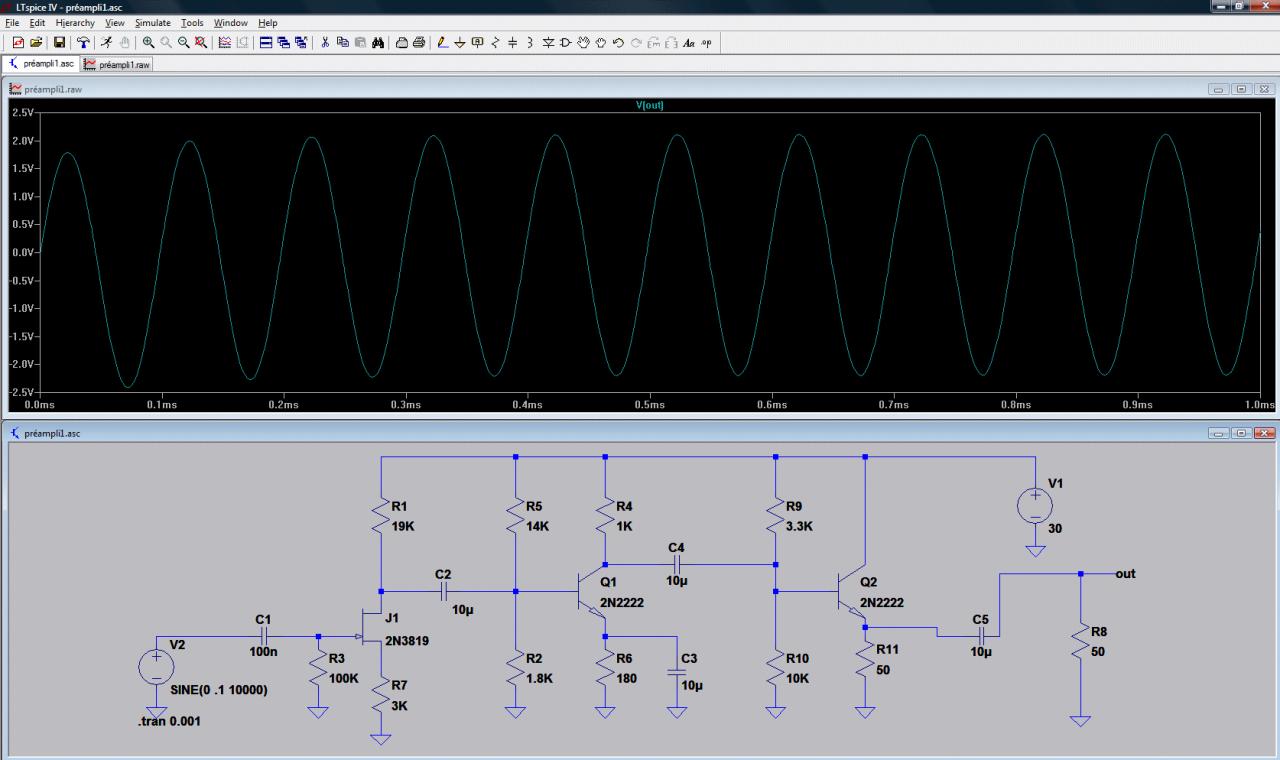Screen dimensions: 1280x760
Task: Select the Draw Wire pencil tool
Action: [443, 42]
